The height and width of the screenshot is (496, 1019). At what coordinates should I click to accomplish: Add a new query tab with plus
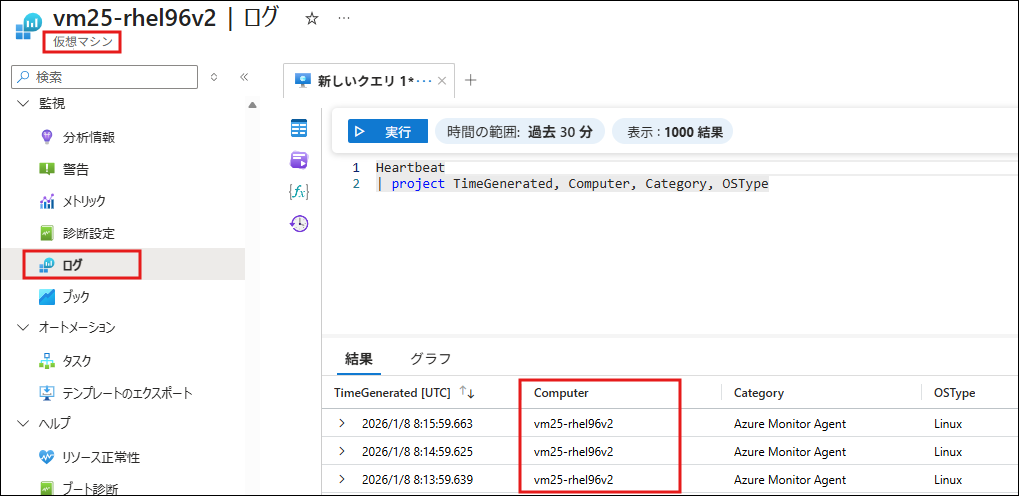tap(471, 80)
